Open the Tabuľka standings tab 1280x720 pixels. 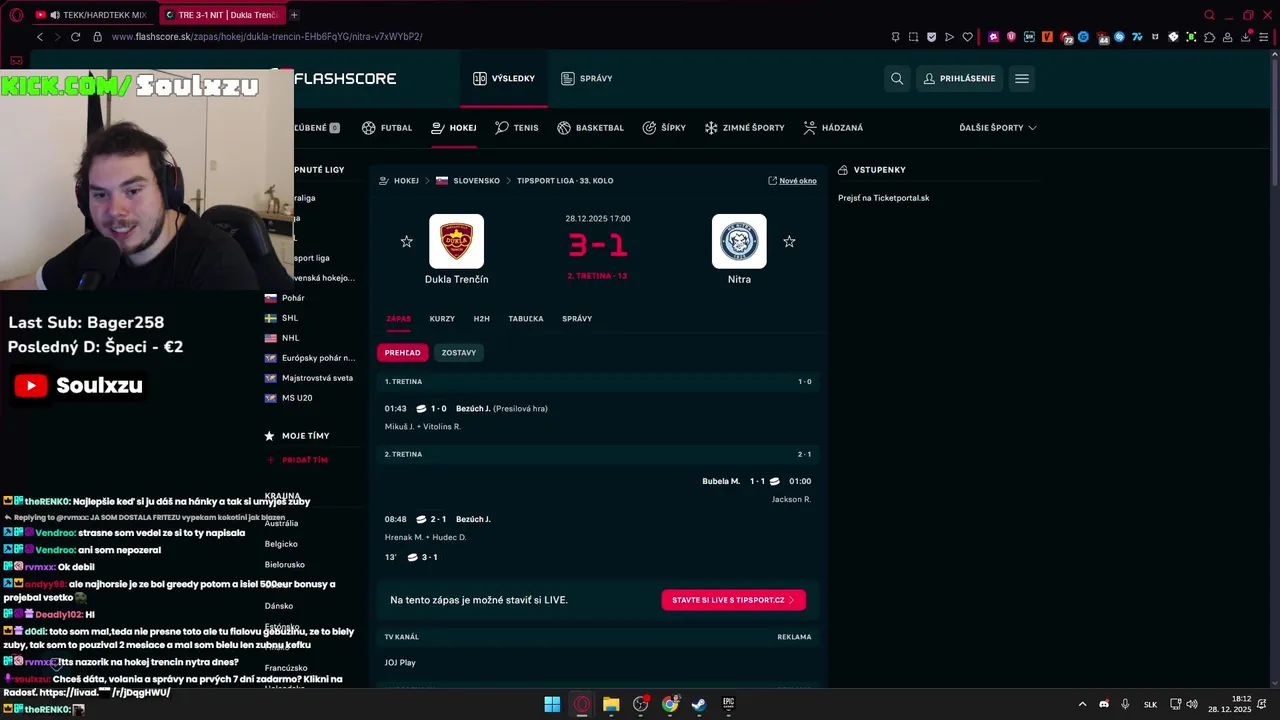526,318
